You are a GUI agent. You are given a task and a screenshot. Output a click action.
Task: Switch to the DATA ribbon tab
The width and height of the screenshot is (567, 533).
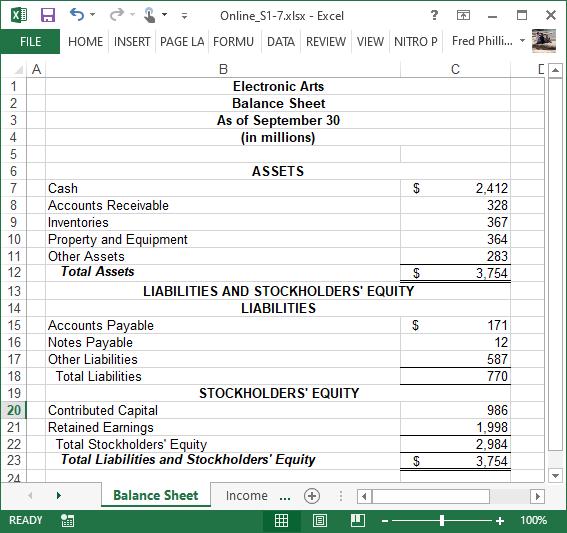tap(281, 42)
